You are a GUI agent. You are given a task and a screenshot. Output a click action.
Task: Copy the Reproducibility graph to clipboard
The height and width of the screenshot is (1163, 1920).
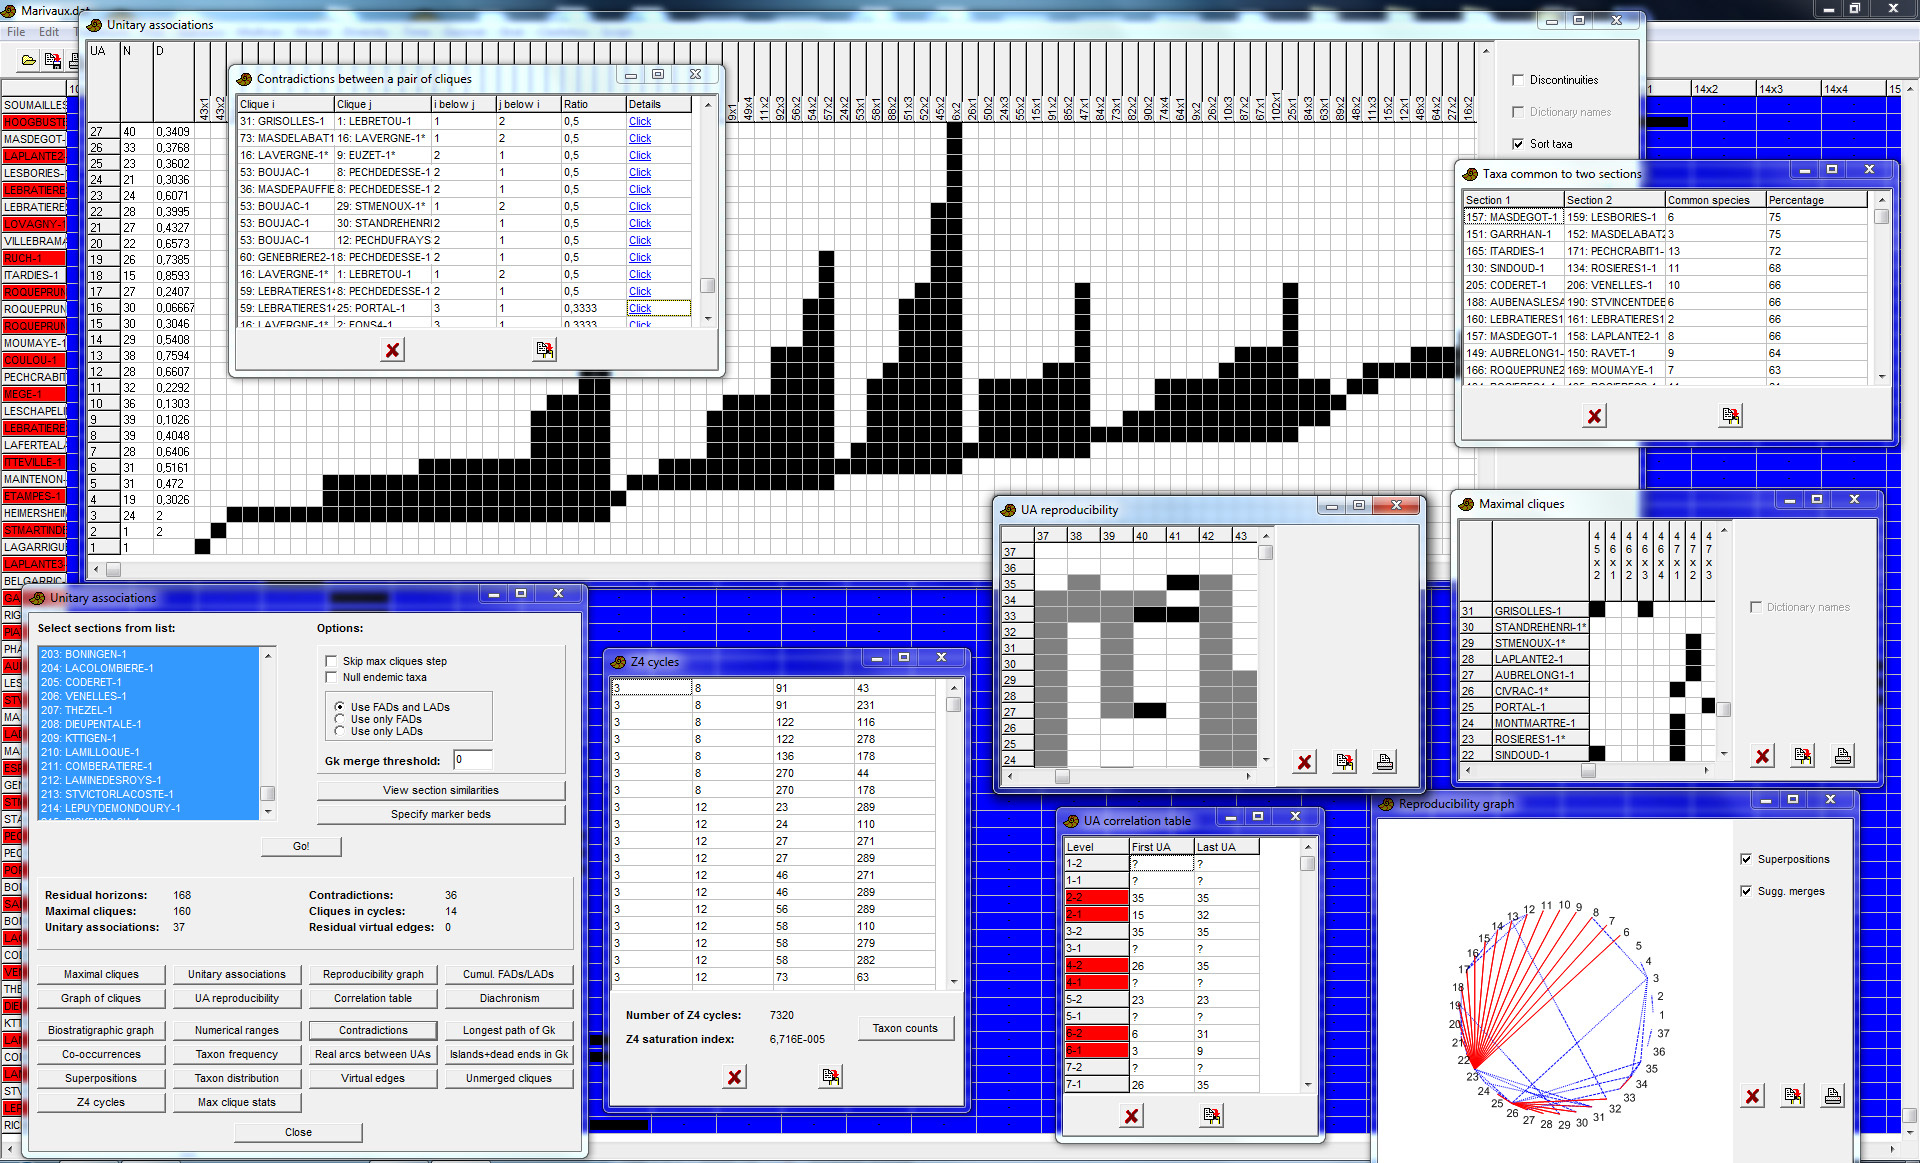click(x=1792, y=1097)
